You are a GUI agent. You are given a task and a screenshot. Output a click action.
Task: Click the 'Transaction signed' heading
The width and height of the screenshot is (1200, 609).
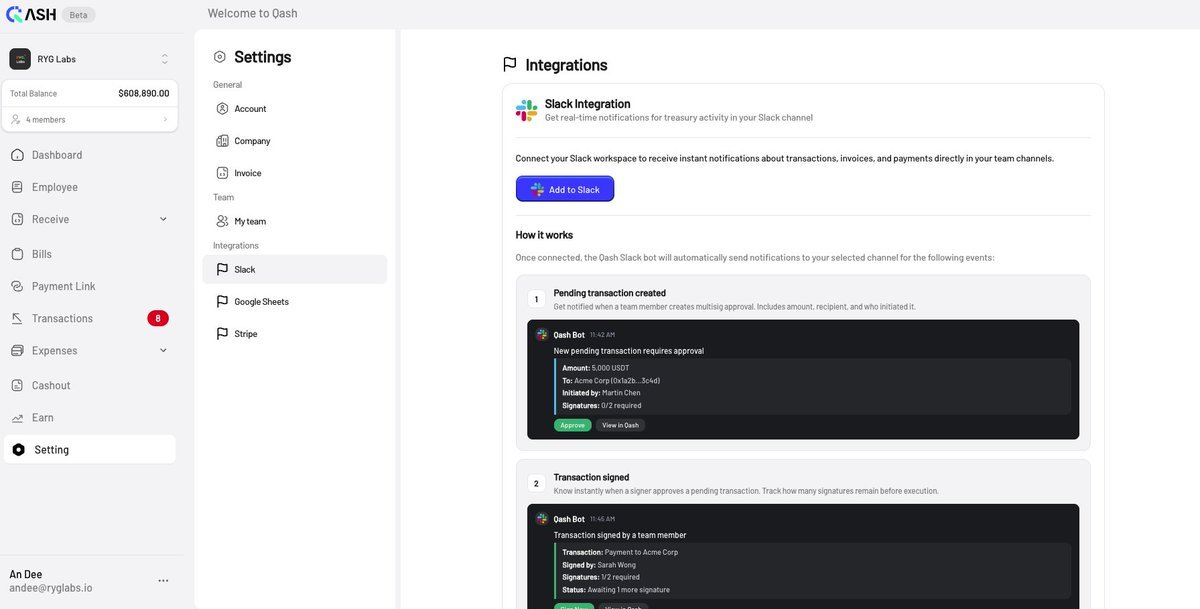coord(591,477)
